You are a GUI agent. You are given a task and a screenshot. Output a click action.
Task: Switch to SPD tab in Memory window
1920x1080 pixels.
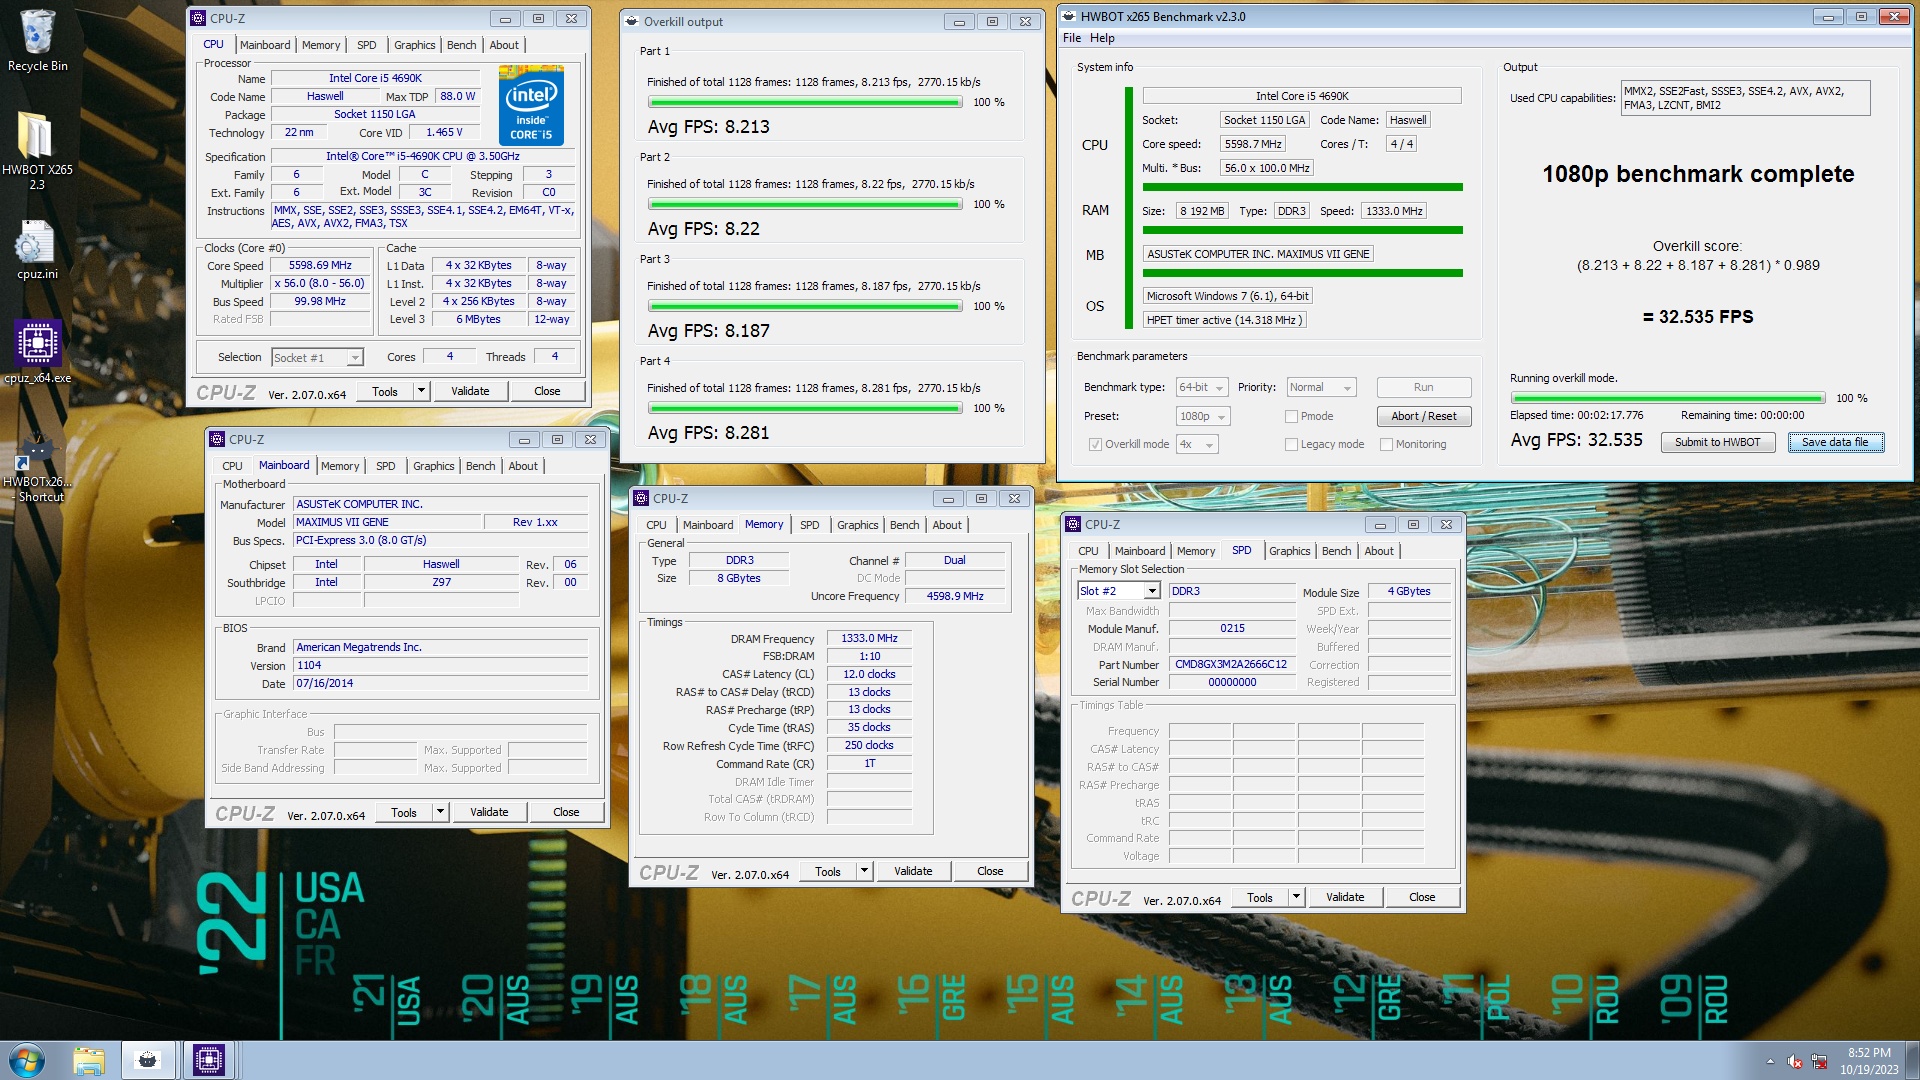(810, 525)
